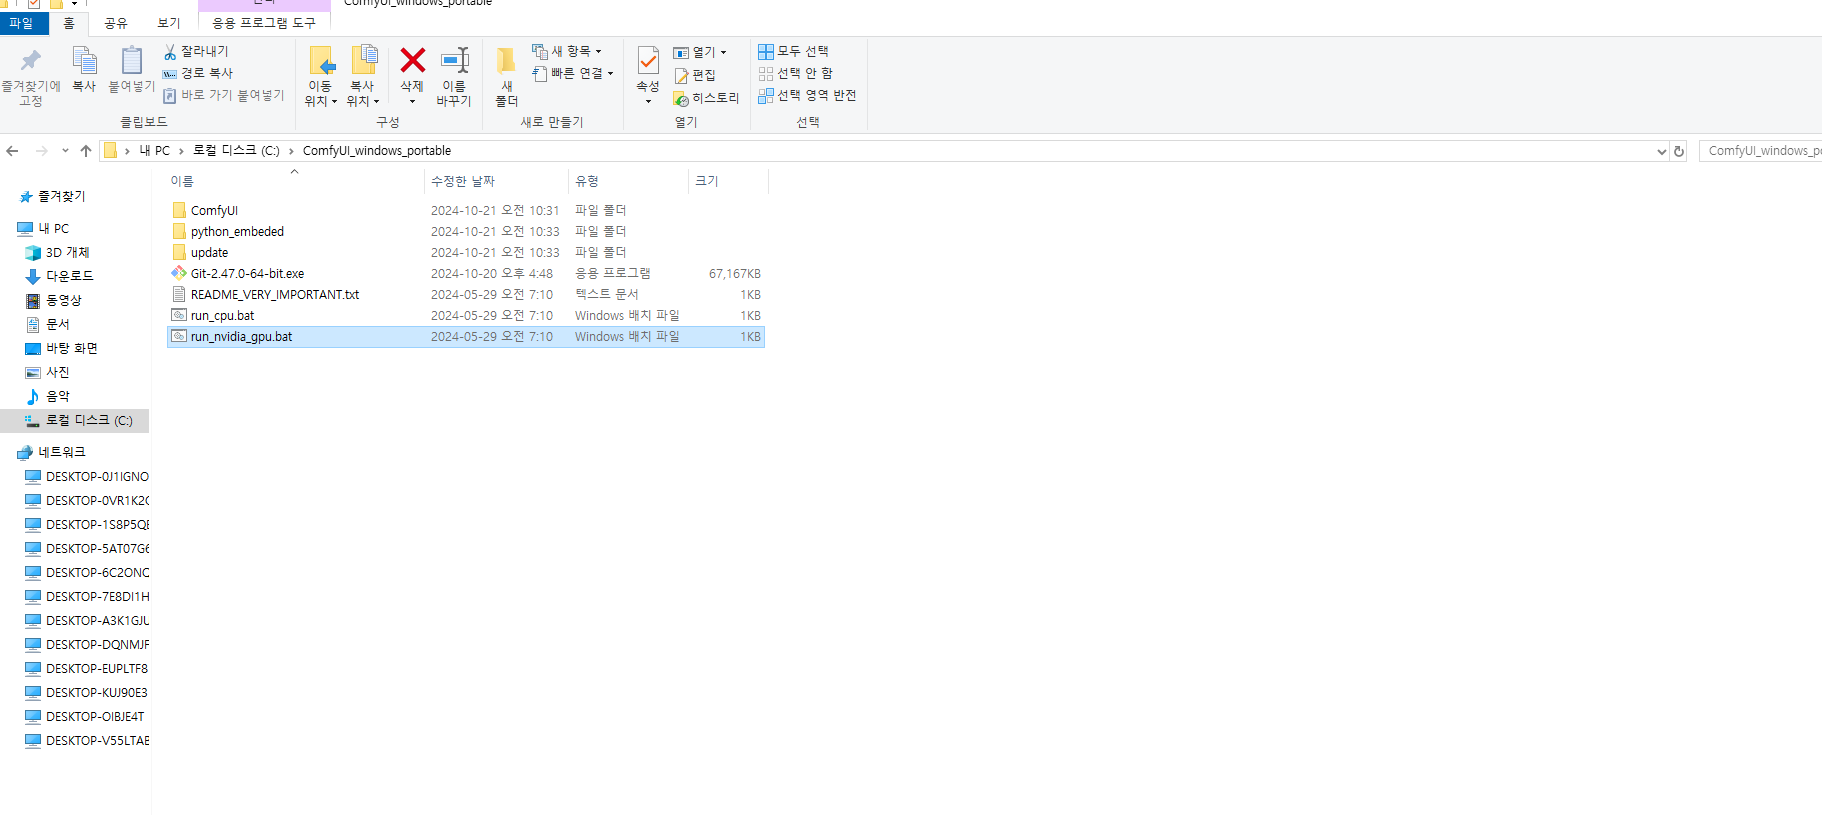Open 문서 in navigation pane
The height and width of the screenshot is (815, 1822).
coord(57,324)
